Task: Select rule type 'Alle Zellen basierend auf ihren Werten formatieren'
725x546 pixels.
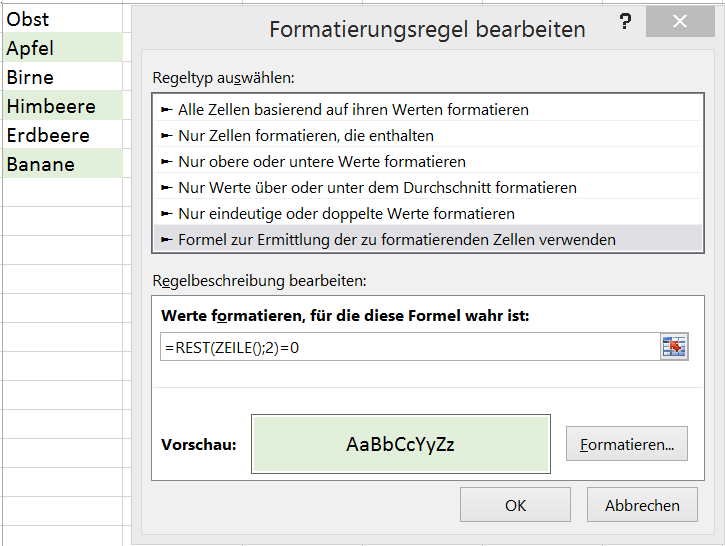Action: tap(428, 110)
